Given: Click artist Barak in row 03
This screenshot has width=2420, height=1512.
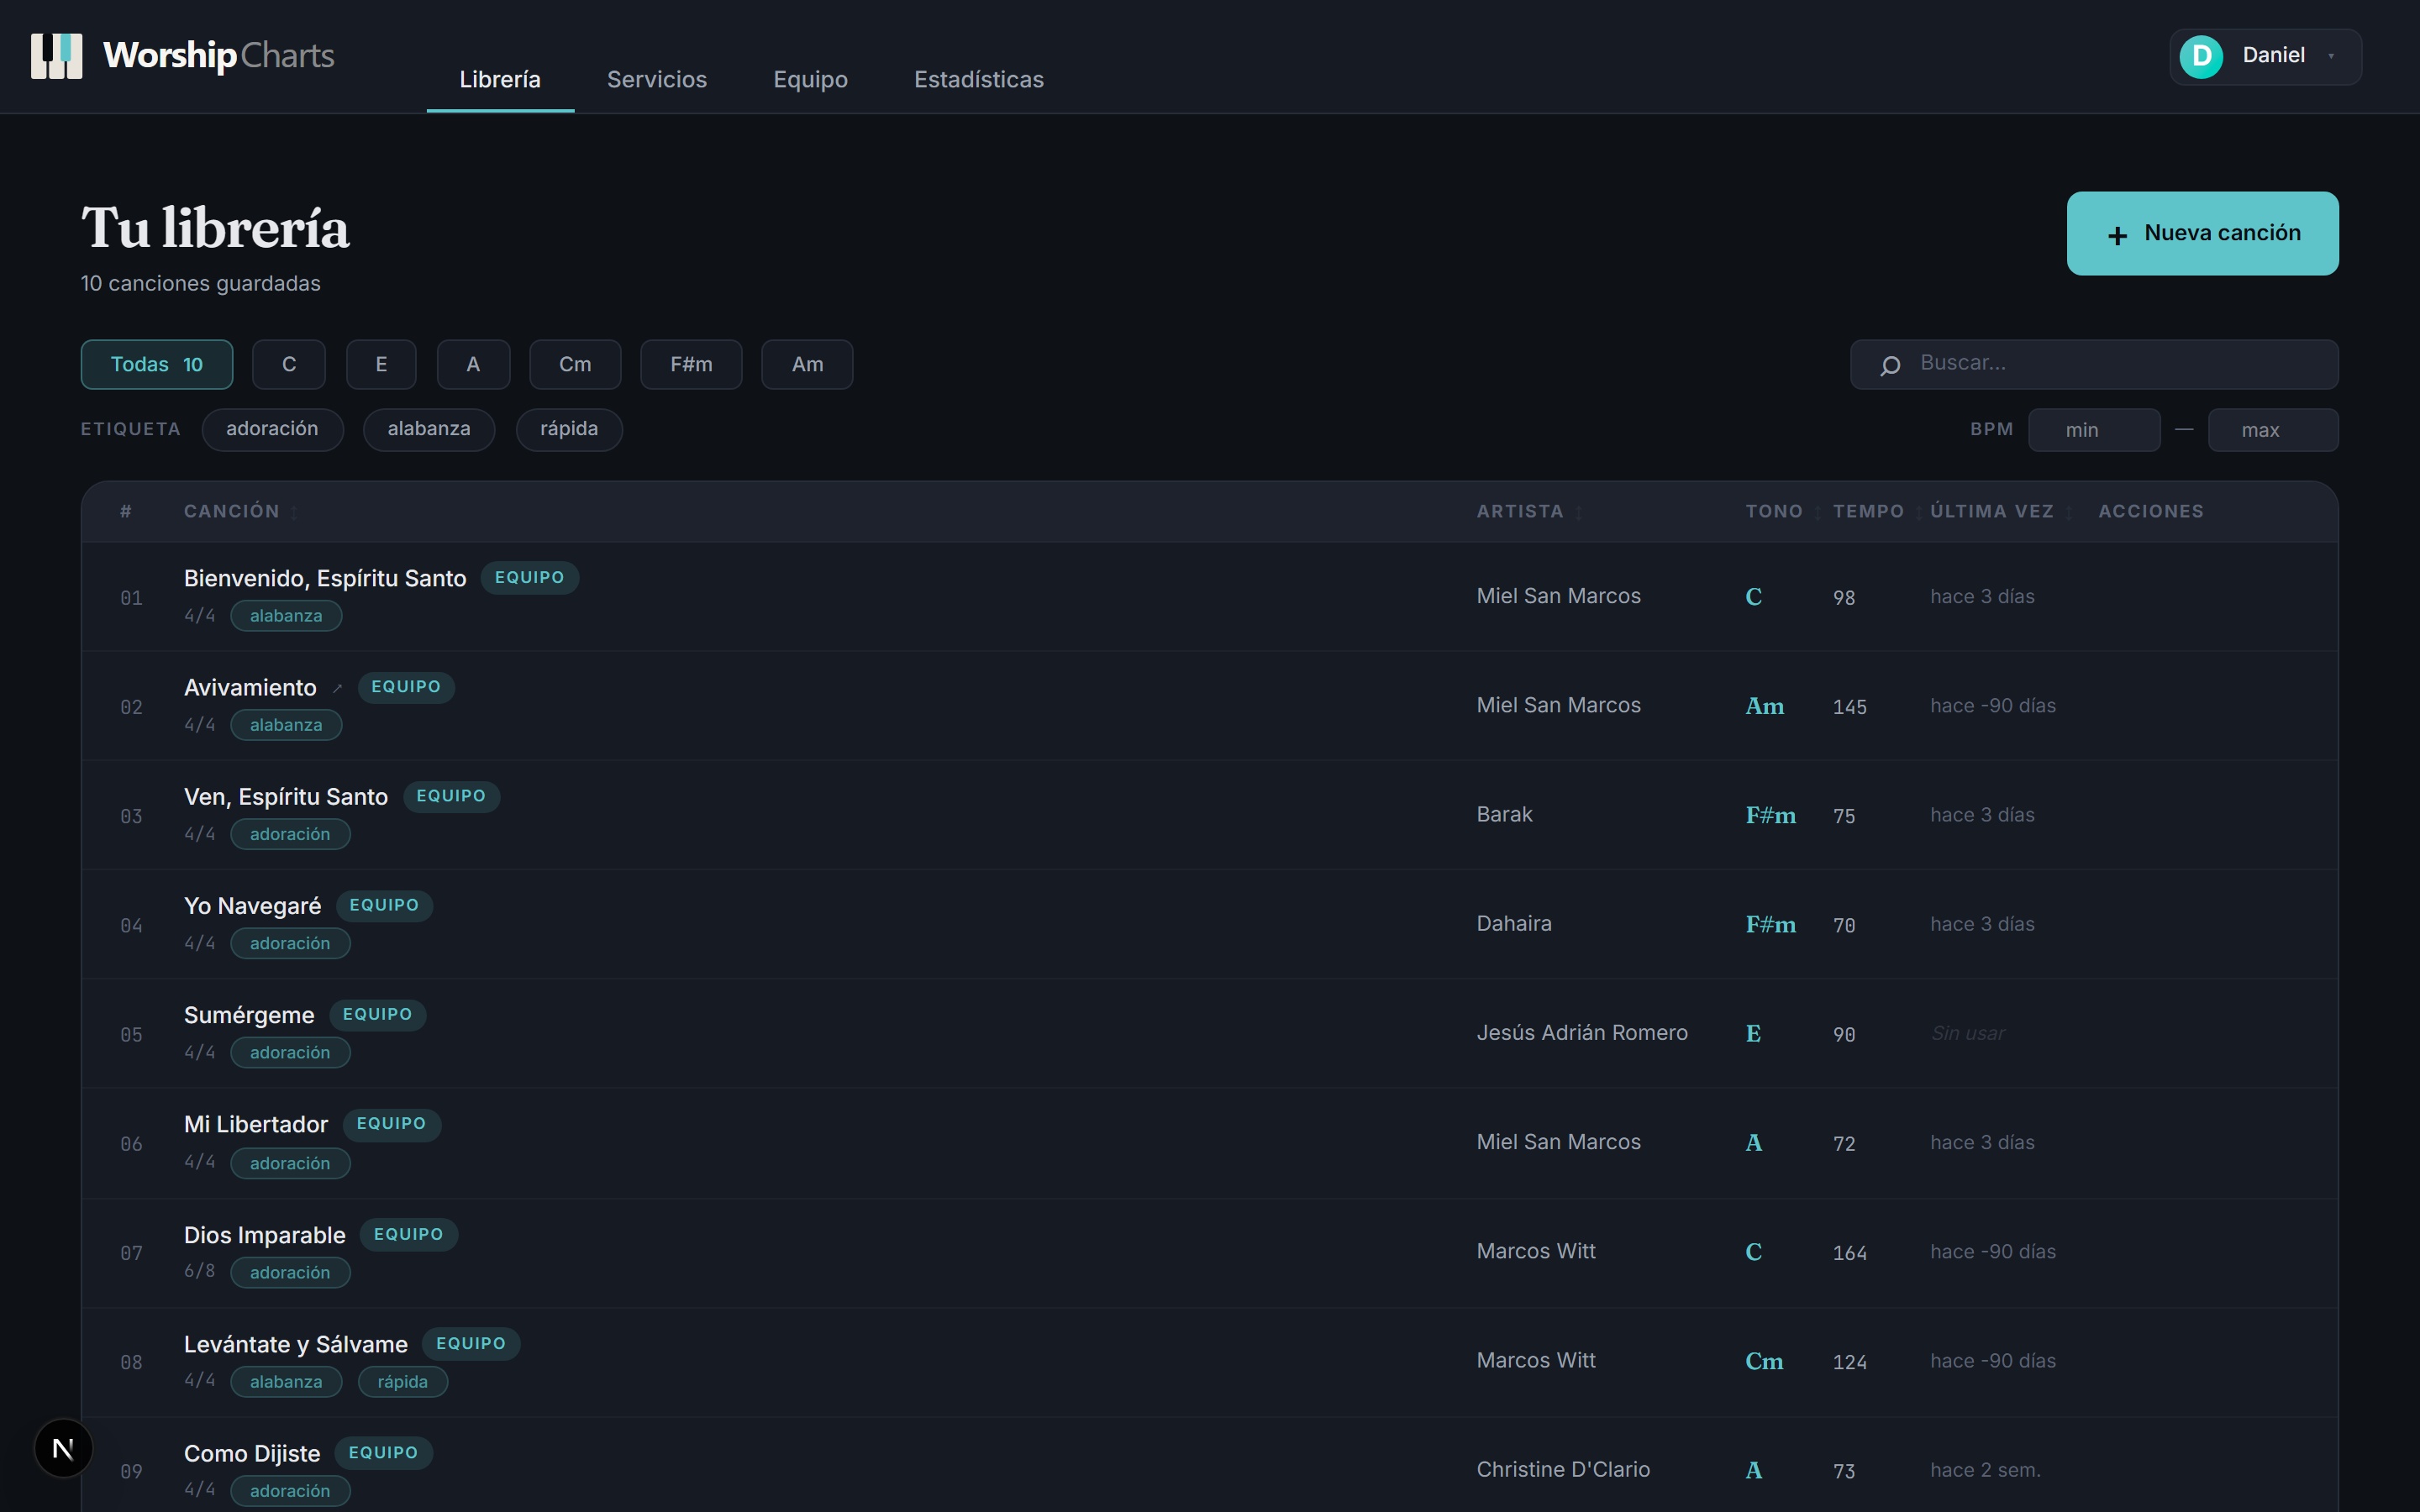Looking at the screenshot, I should click(1504, 814).
